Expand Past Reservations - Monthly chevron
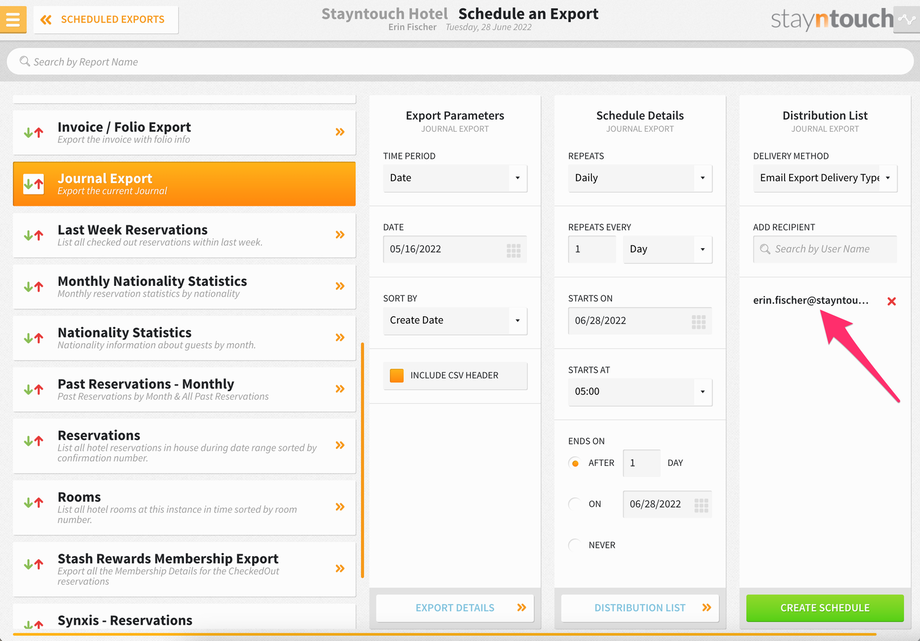This screenshot has height=641, width=920. [340, 389]
